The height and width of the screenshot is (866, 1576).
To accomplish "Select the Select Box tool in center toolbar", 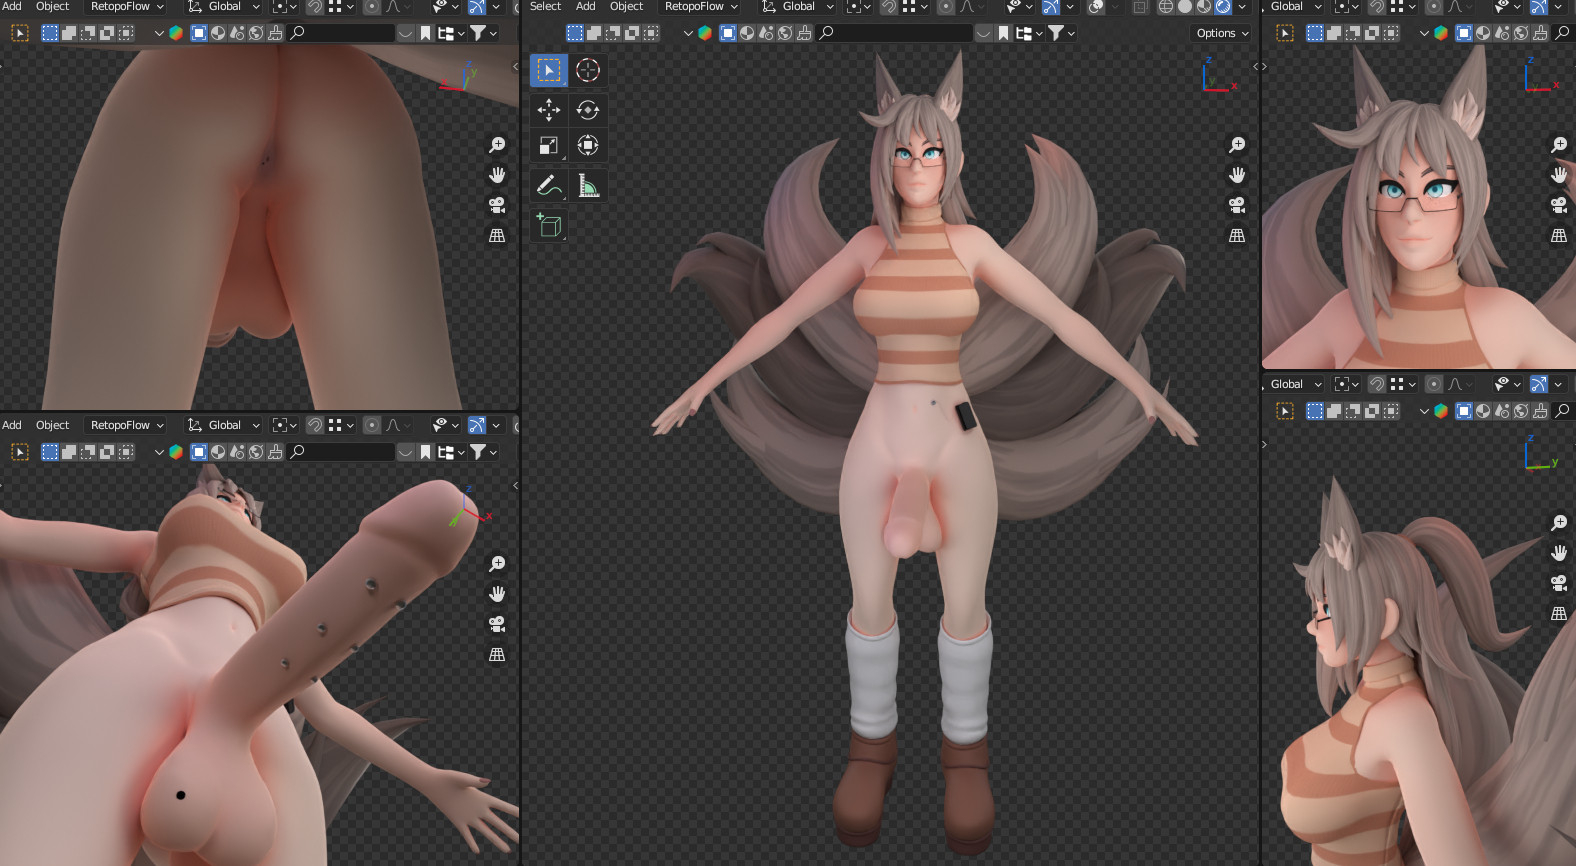I will click(549, 70).
